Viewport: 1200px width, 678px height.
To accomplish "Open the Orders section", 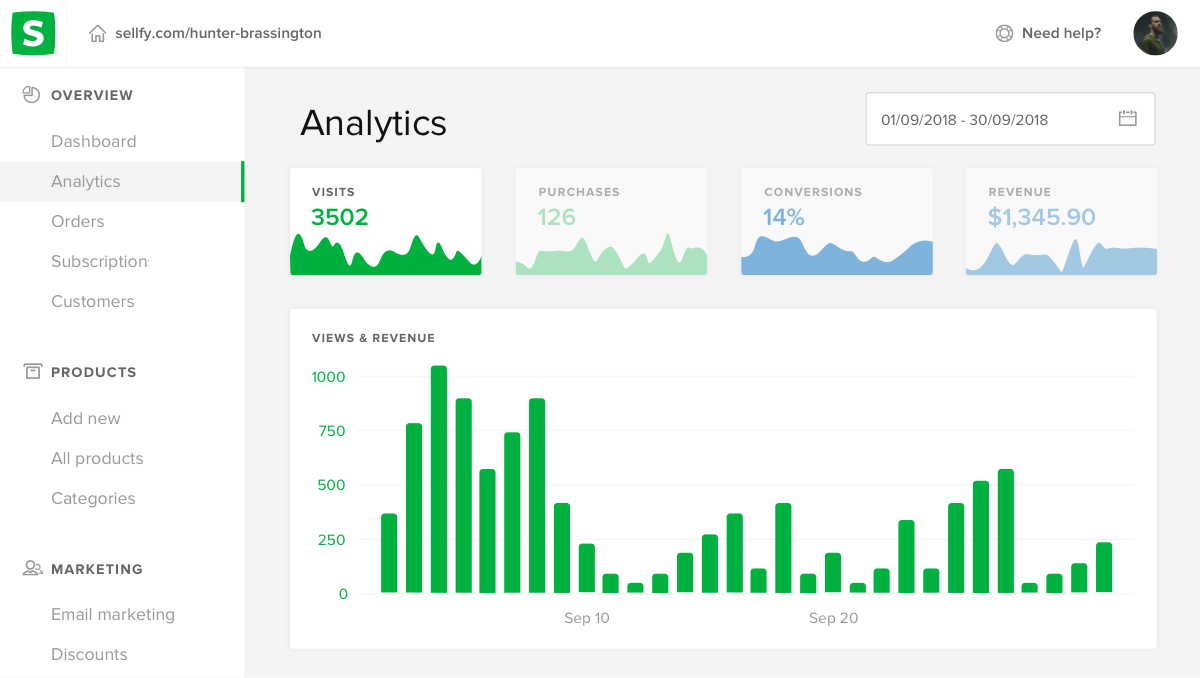I will [x=78, y=221].
